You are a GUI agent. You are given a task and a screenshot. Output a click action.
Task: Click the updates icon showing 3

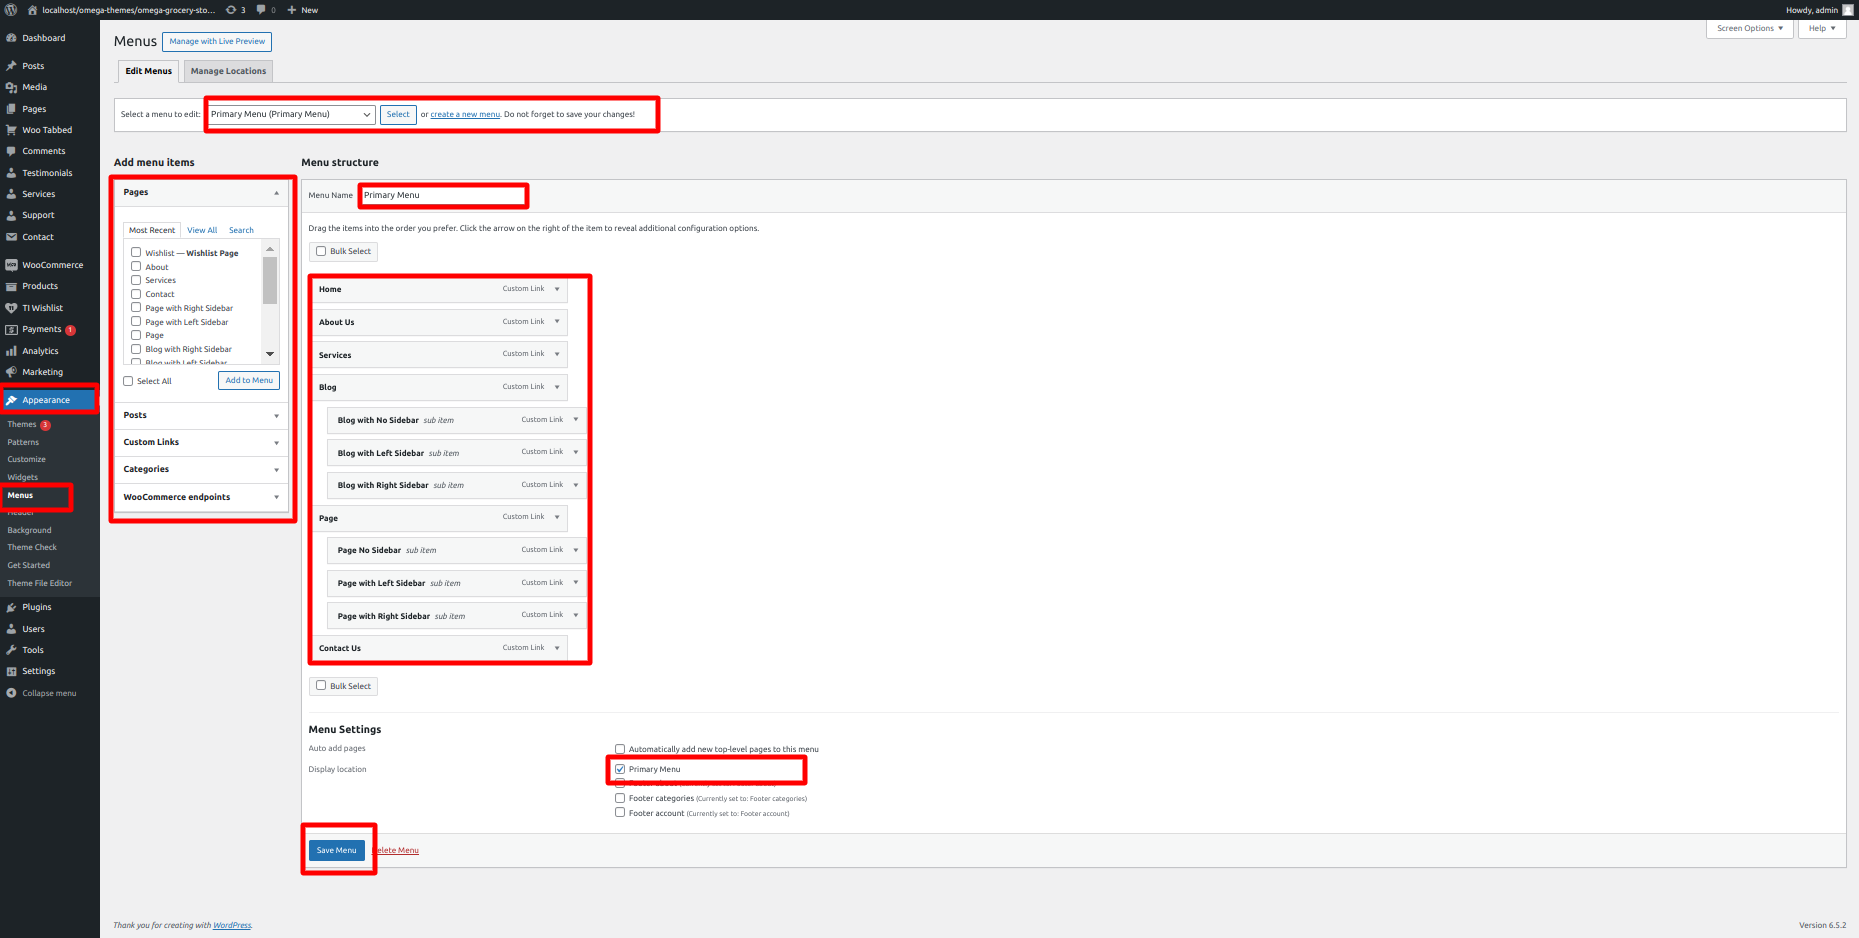tap(231, 10)
